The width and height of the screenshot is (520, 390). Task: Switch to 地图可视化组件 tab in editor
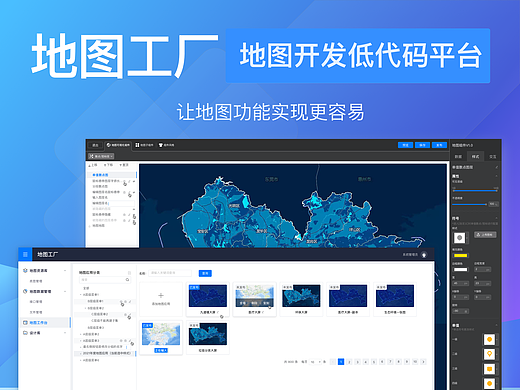coord(118,145)
